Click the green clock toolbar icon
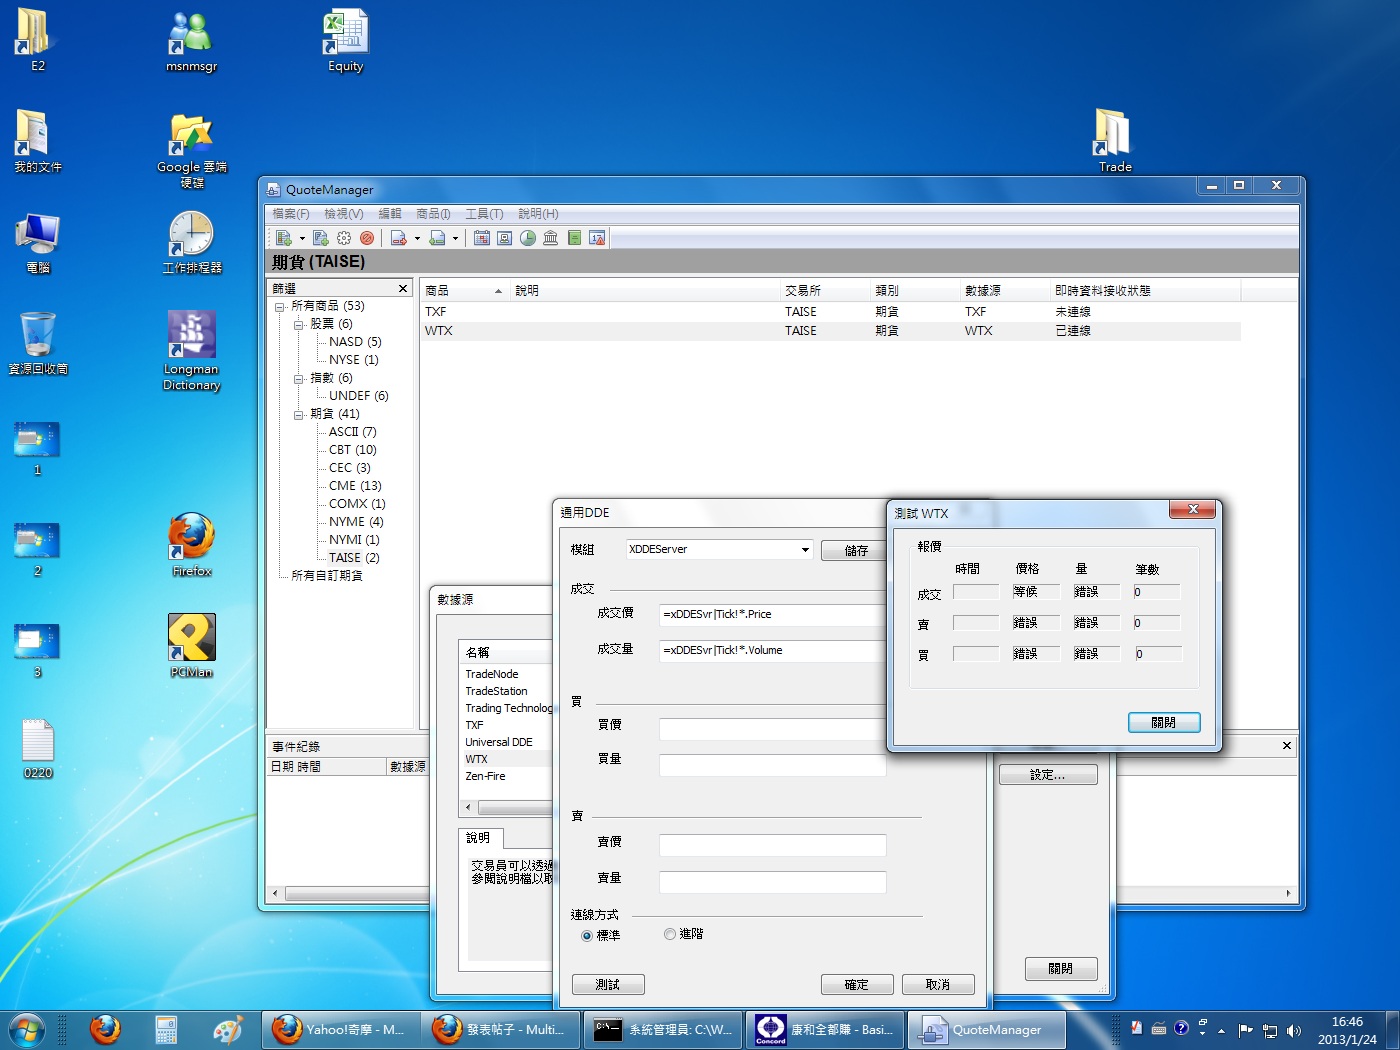This screenshot has height=1050, width=1400. coord(528,238)
